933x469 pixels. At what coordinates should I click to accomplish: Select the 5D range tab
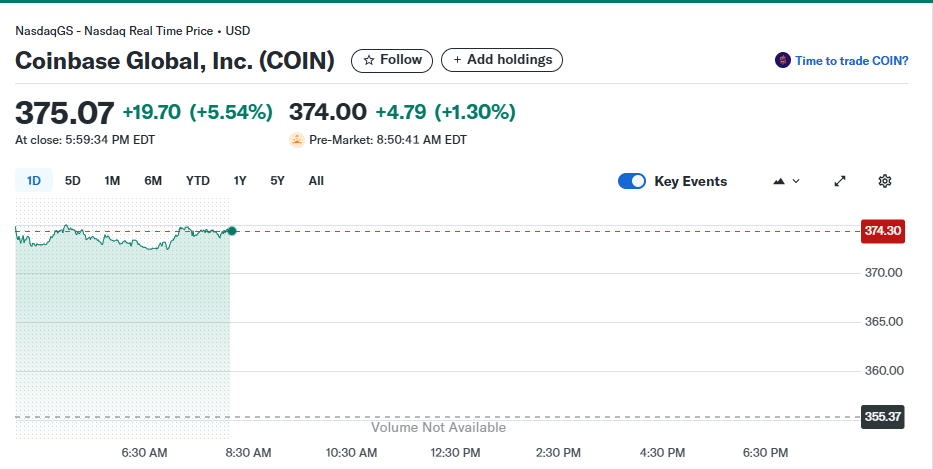[73, 180]
